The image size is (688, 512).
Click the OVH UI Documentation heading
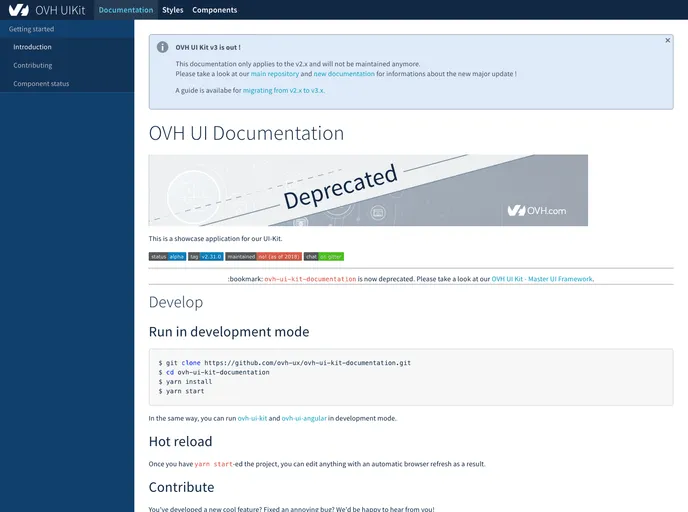tap(246, 133)
